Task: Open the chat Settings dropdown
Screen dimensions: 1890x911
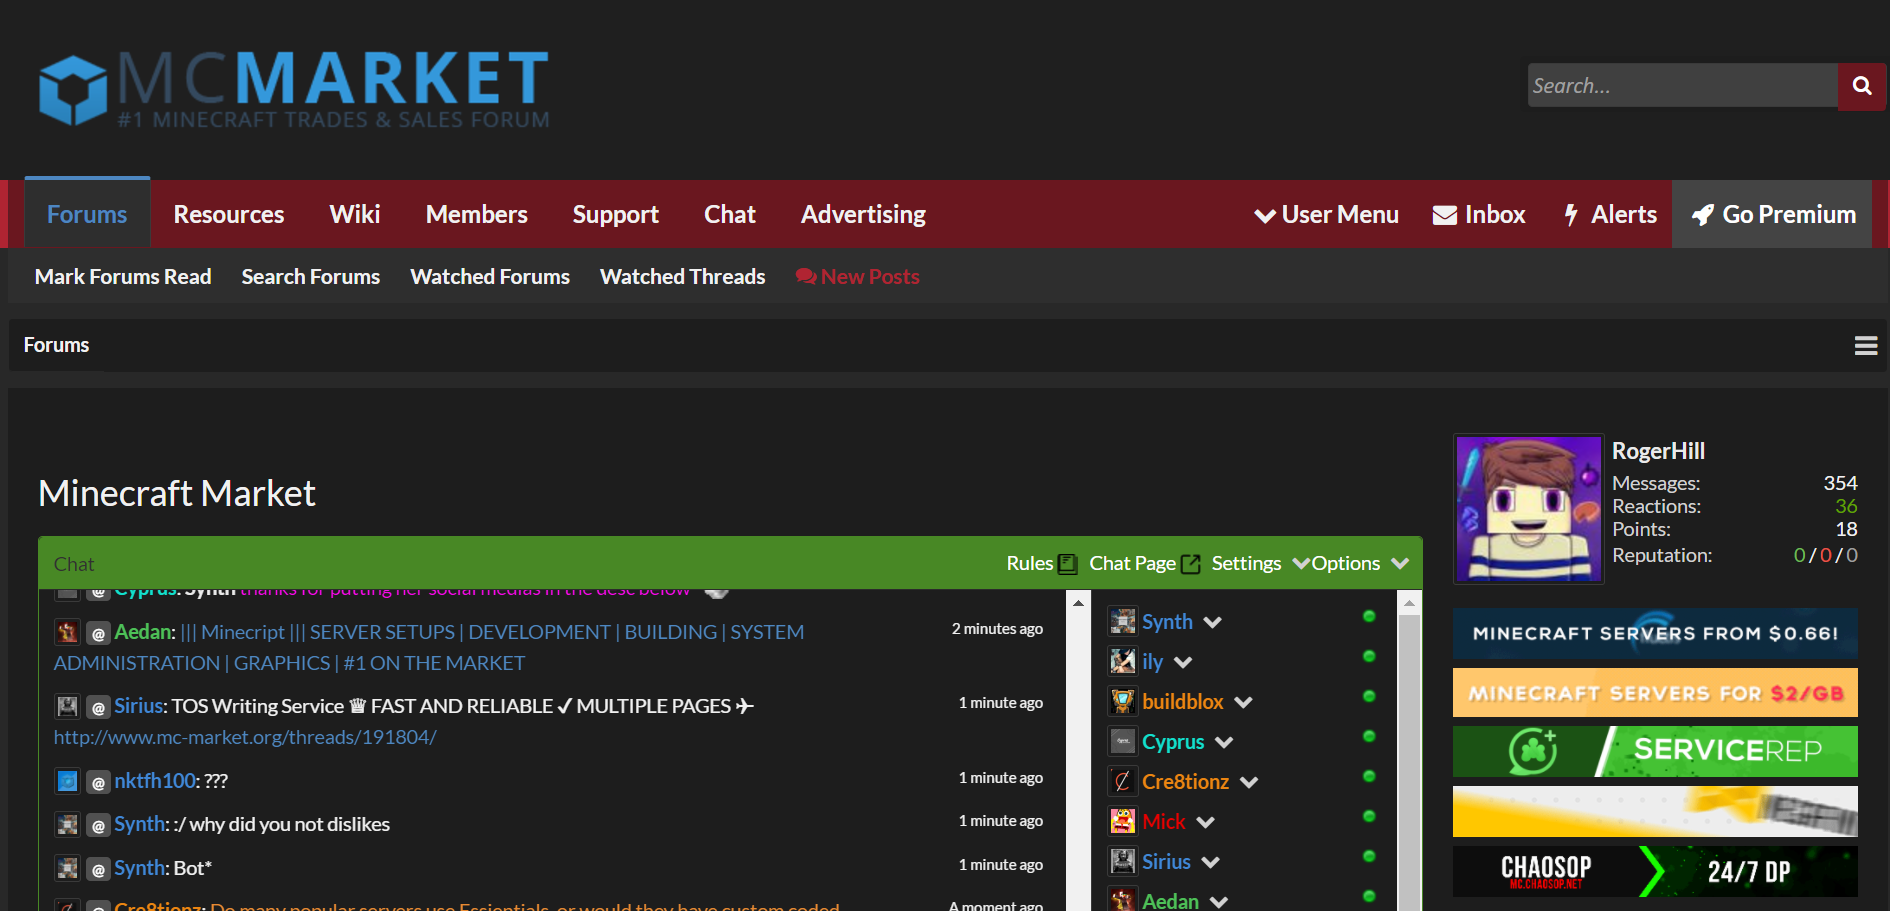Action: point(1260,564)
